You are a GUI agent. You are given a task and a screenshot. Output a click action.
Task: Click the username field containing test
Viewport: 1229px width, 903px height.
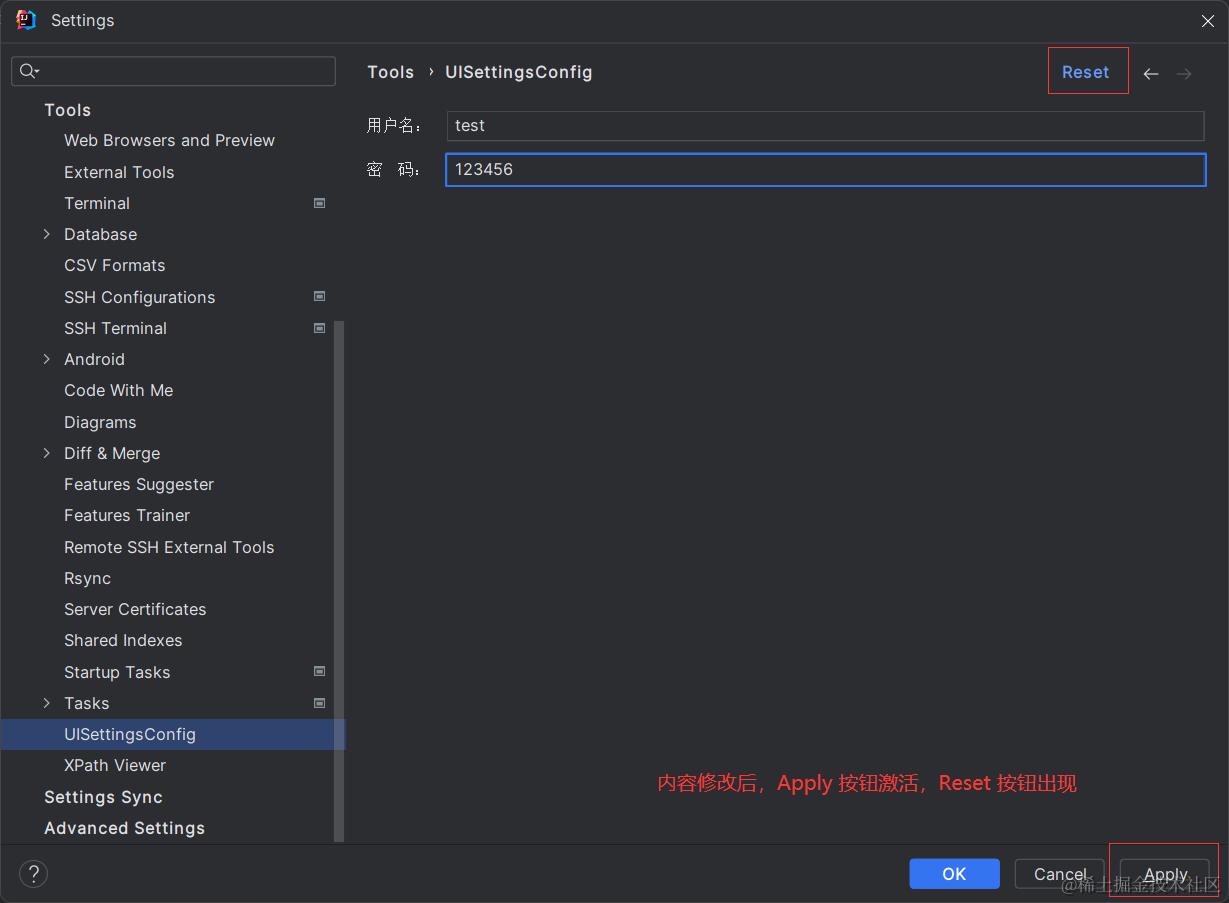tap(825, 126)
